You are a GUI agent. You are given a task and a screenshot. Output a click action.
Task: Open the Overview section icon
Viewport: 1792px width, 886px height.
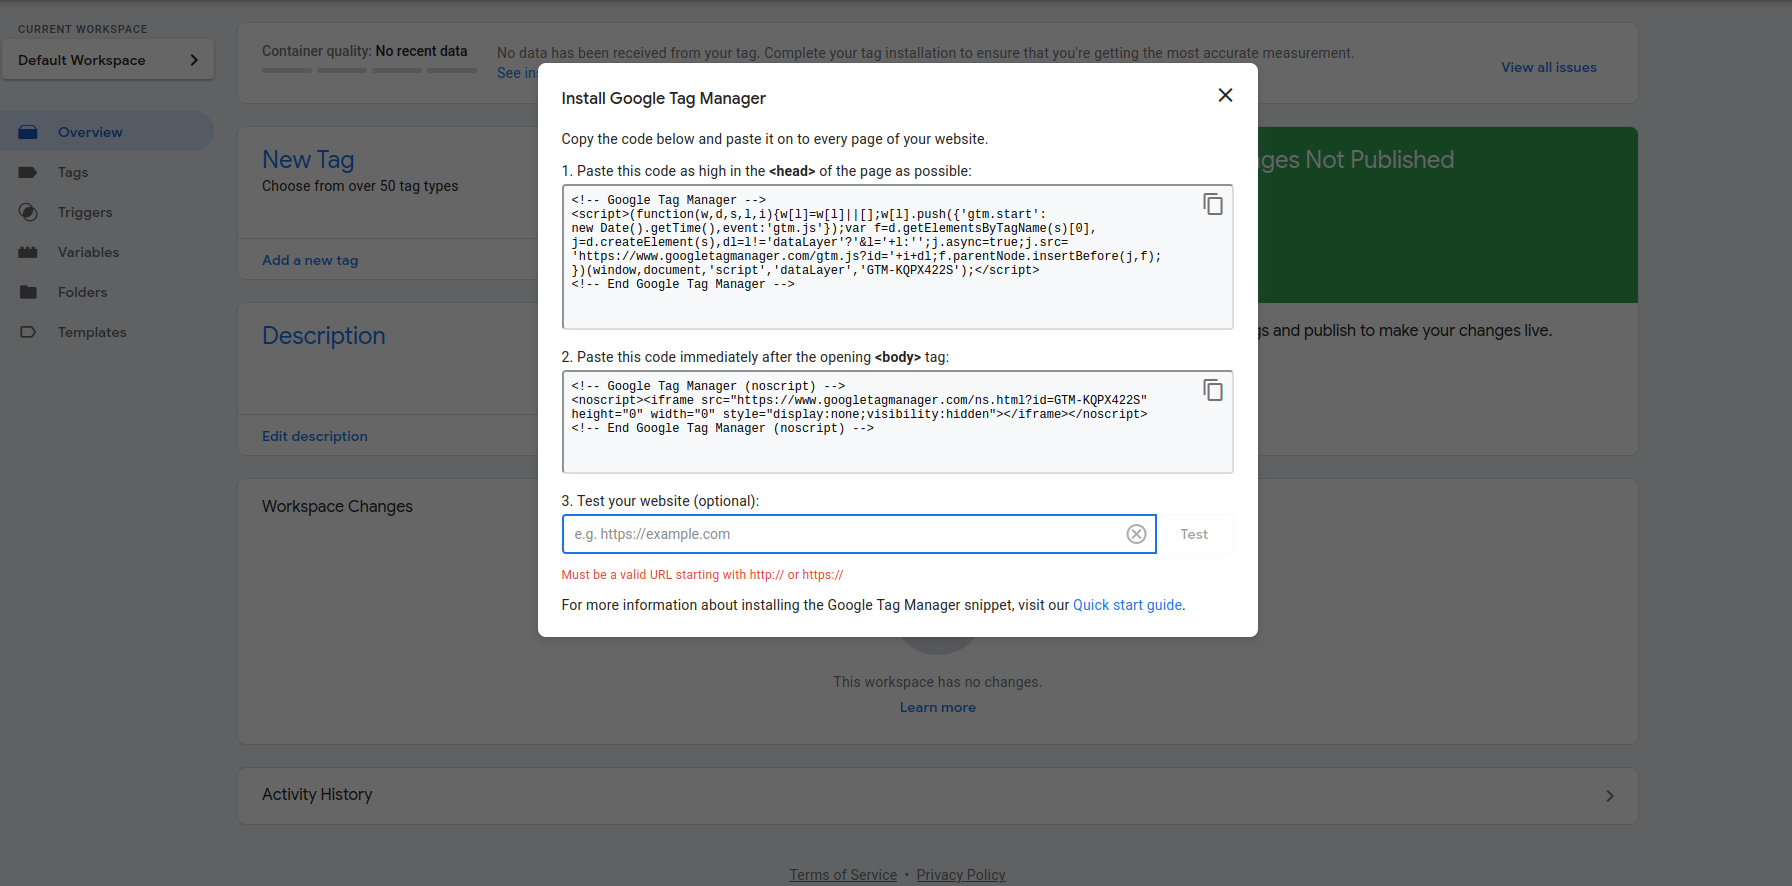click(x=28, y=132)
